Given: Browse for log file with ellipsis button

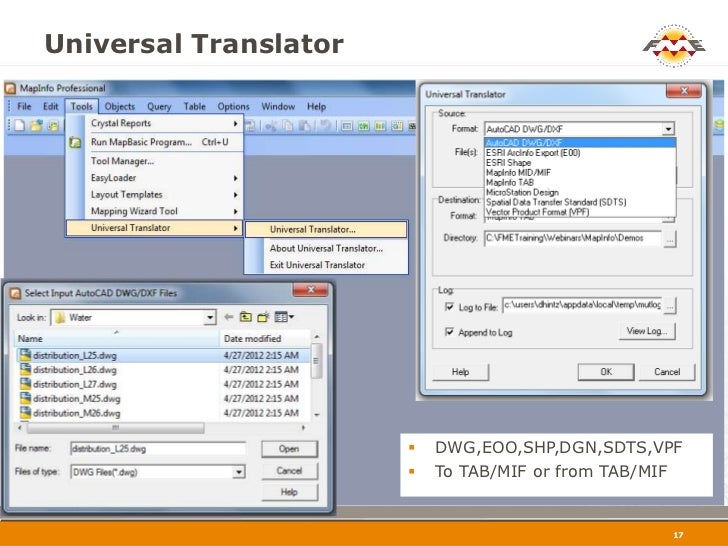Looking at the screenshot, I should coord(670,306).
